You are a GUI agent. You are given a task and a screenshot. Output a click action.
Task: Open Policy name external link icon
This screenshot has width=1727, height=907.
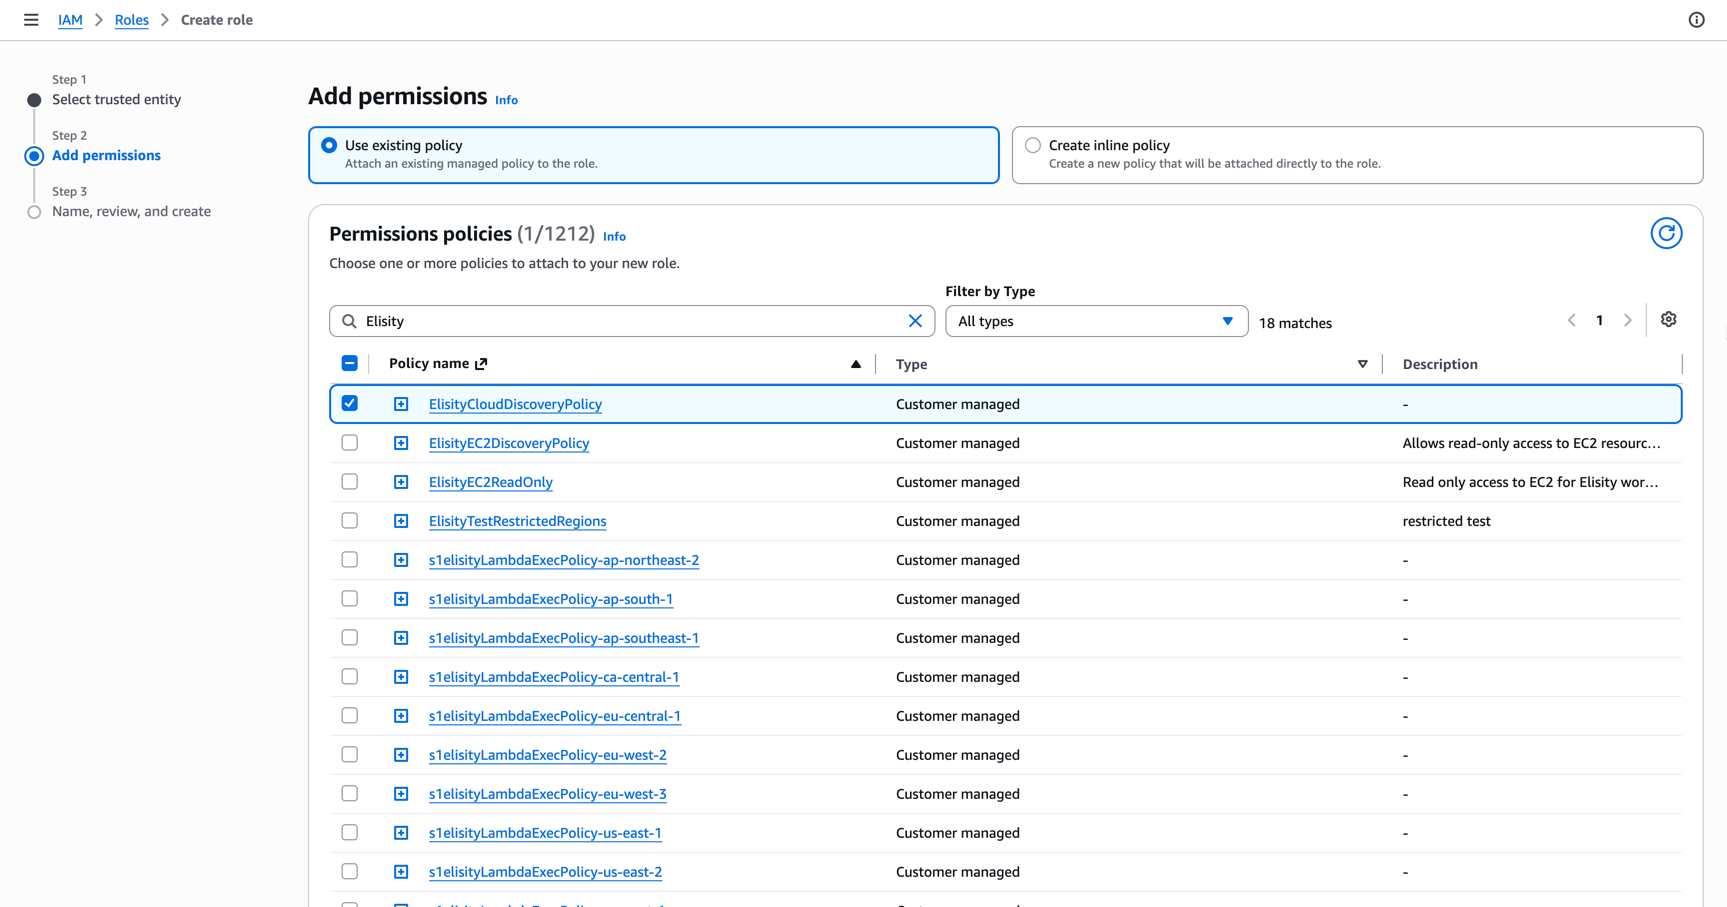click(481, 364)
